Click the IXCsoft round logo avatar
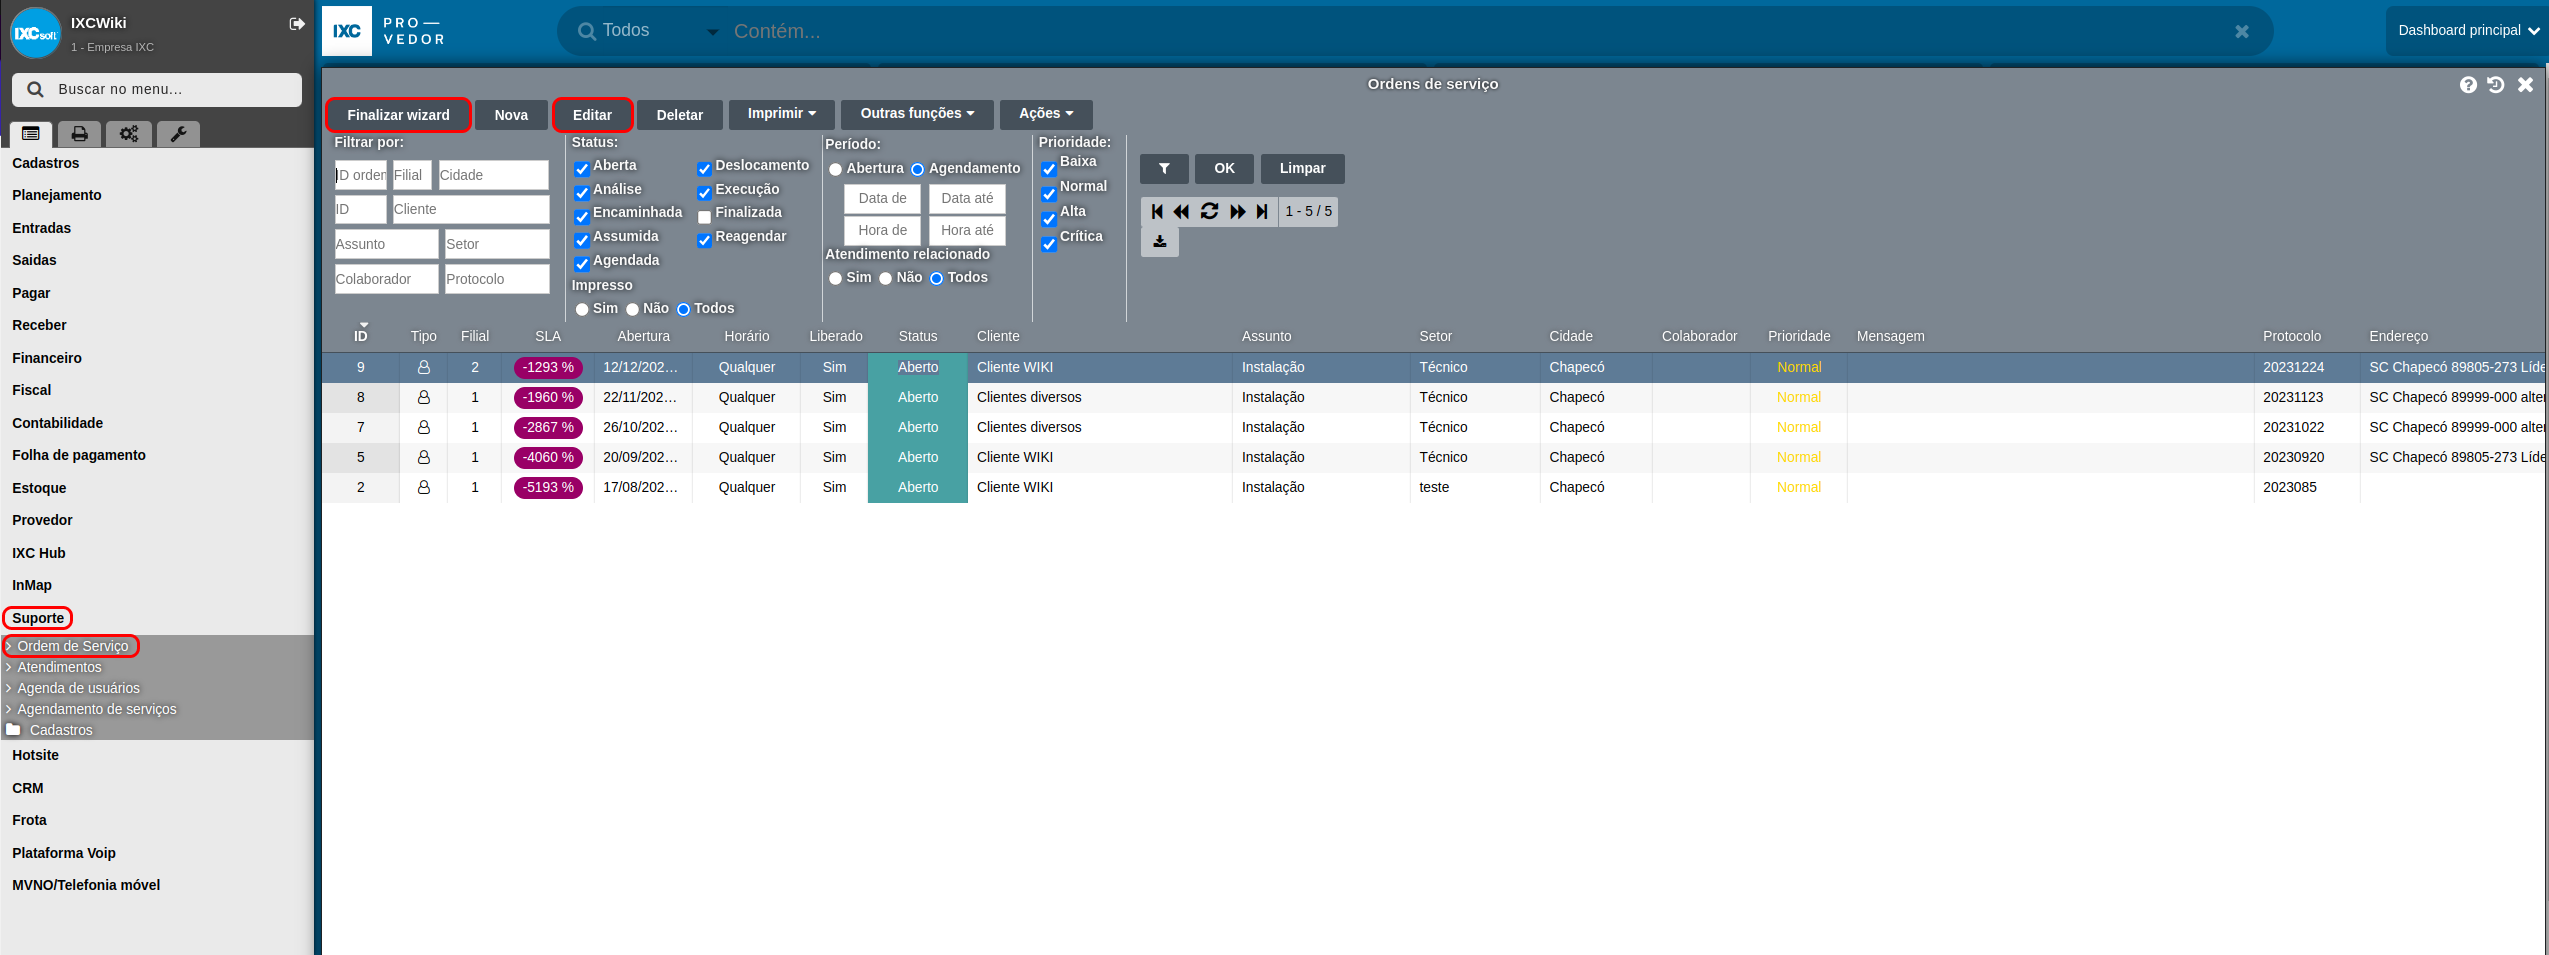This screenshot has height=955, width=2549. click(x=36, y=33)
